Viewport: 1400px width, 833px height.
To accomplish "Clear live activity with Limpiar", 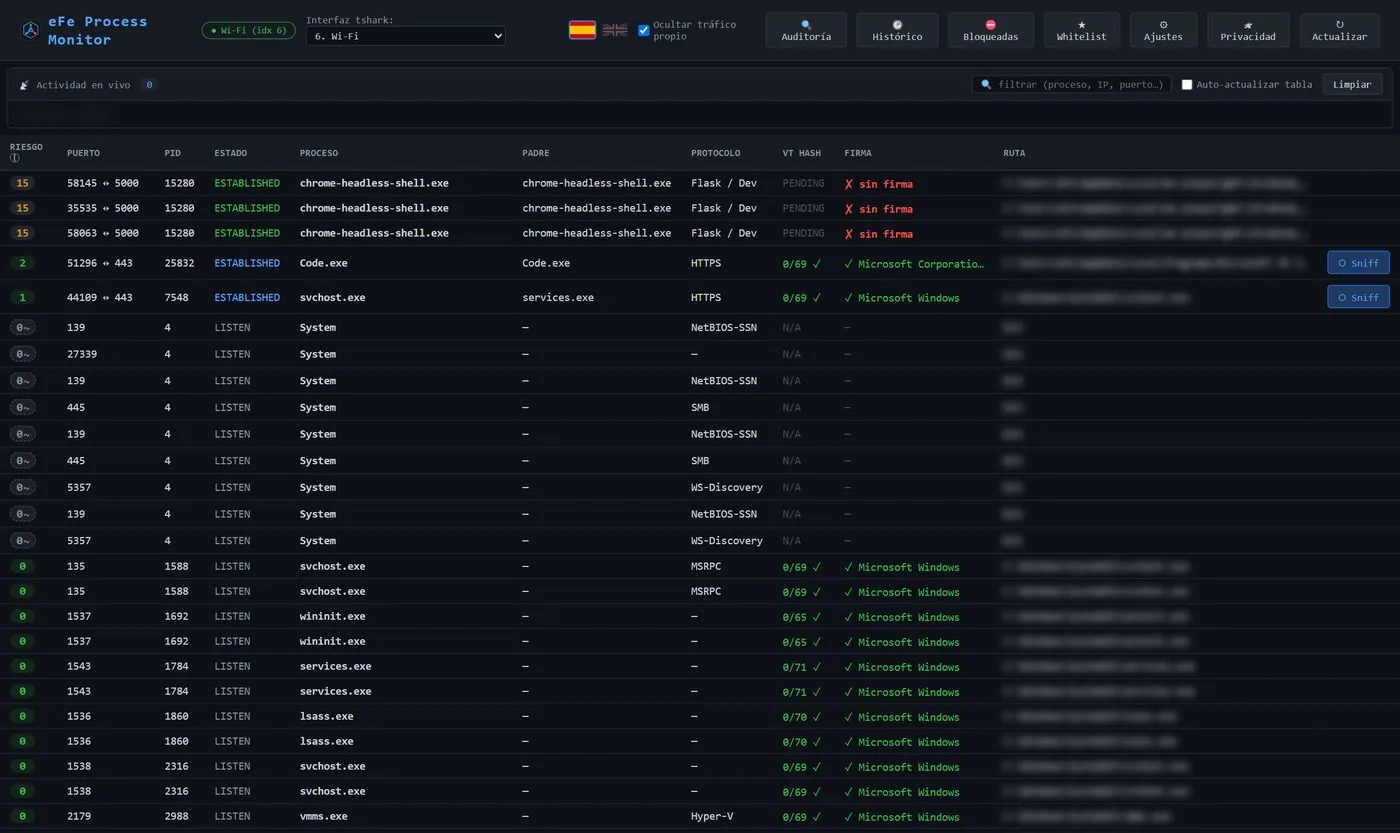I will pyautogui.click(x=1352, y=85).
